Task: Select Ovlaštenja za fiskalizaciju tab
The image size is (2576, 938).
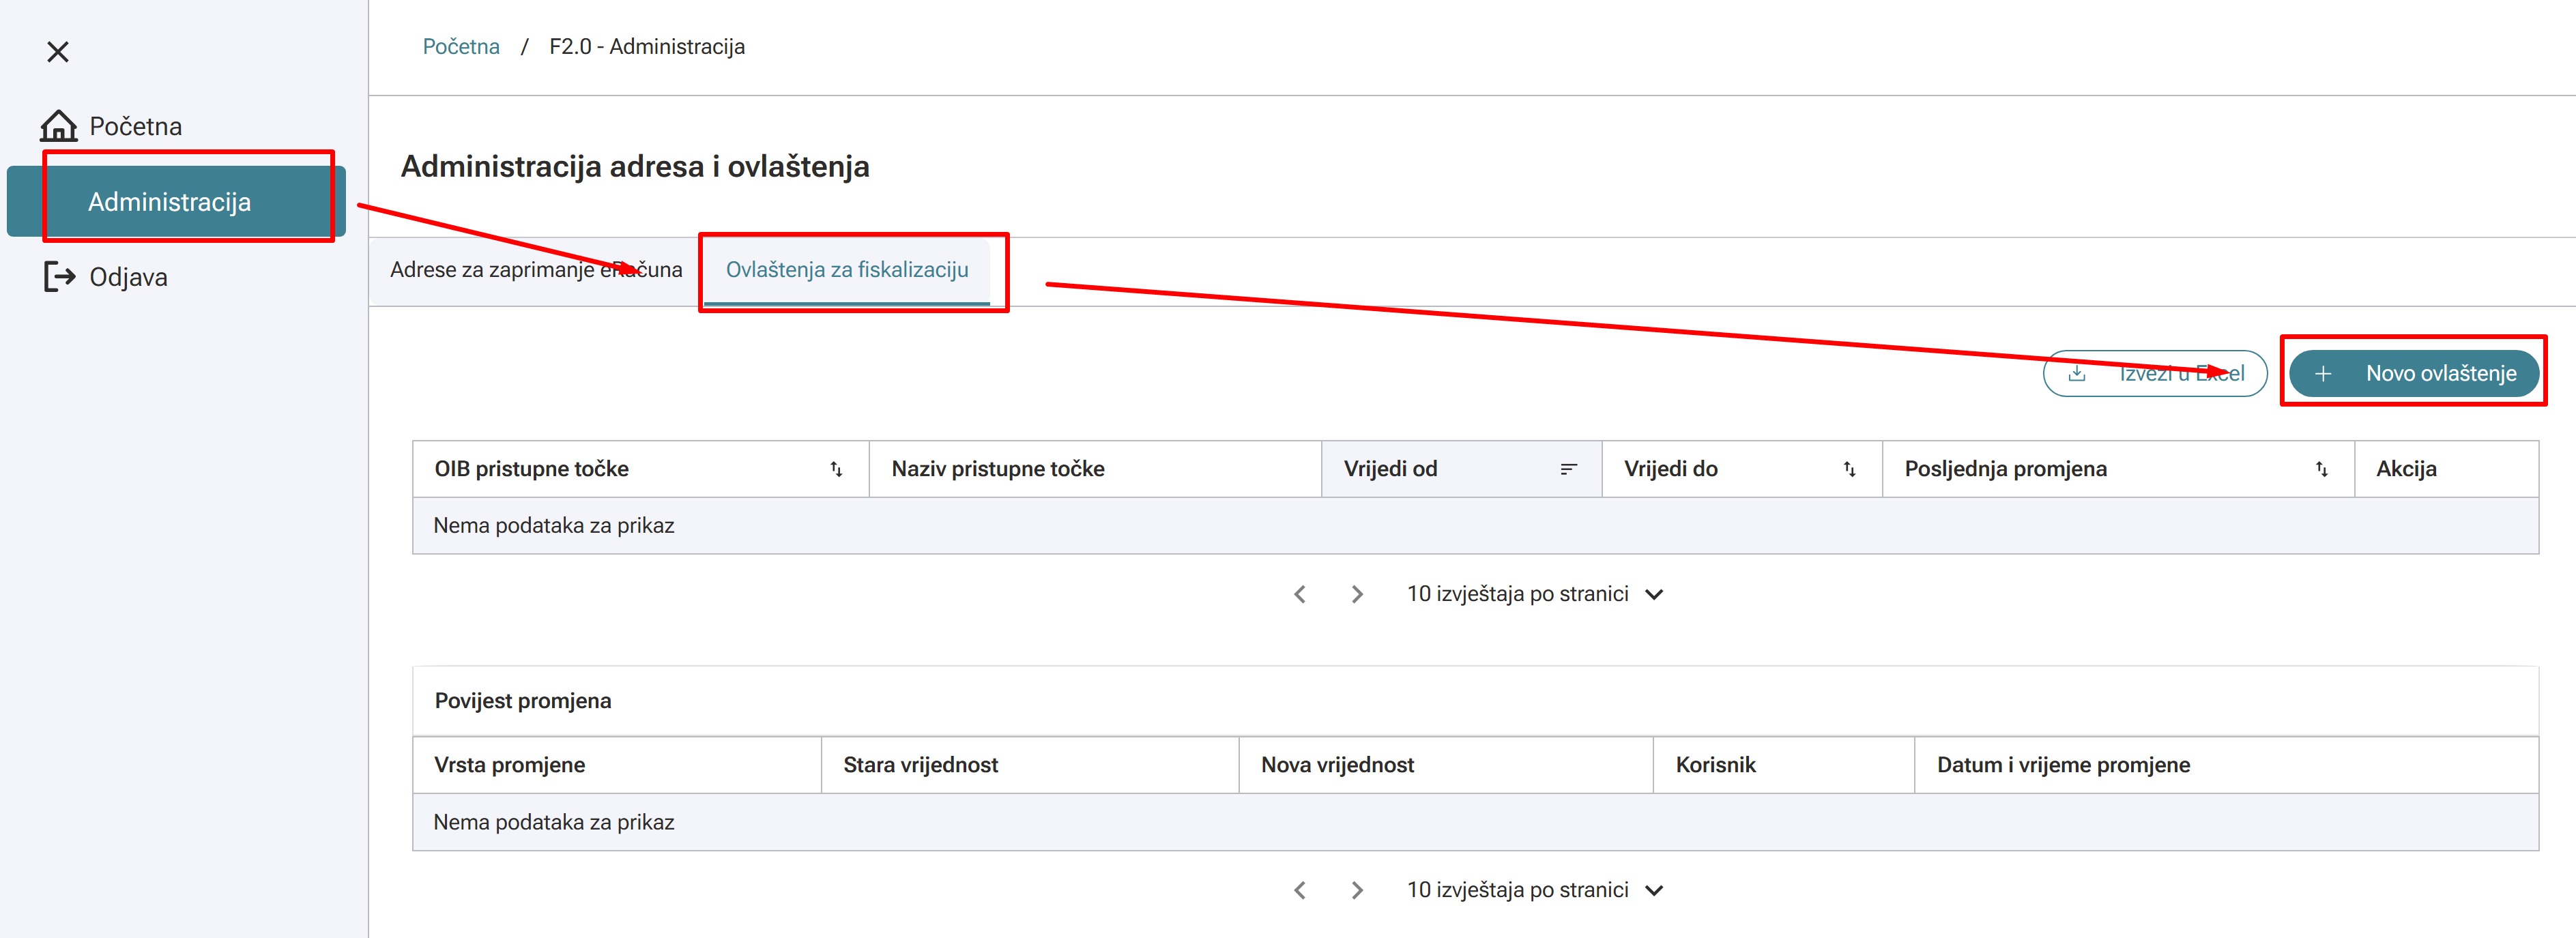Action: coord(846,270)
